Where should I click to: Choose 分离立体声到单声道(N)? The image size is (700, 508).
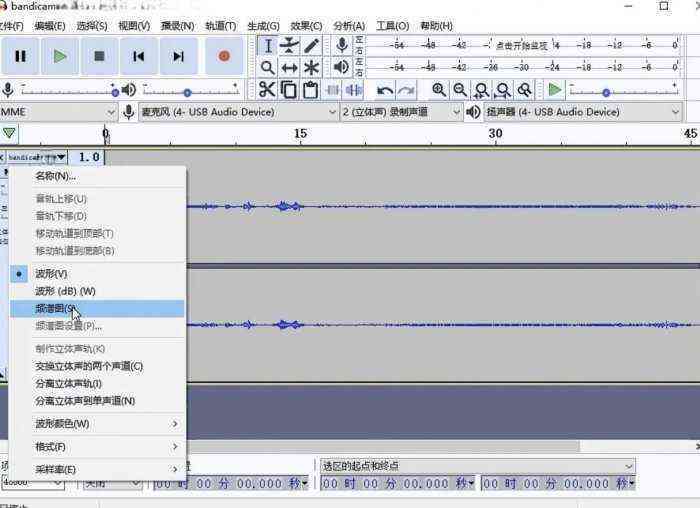click(97, 401)
